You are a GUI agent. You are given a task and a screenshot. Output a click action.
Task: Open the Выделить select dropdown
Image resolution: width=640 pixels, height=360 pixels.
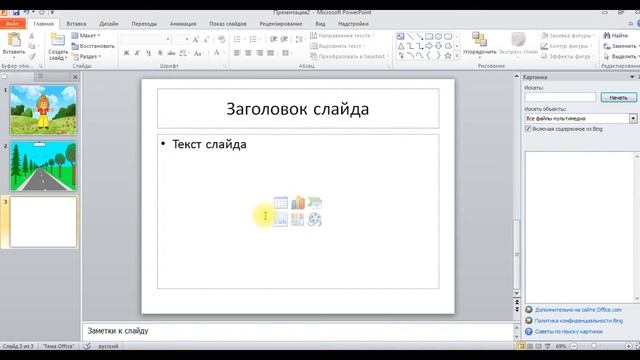[x=621, y=56]
